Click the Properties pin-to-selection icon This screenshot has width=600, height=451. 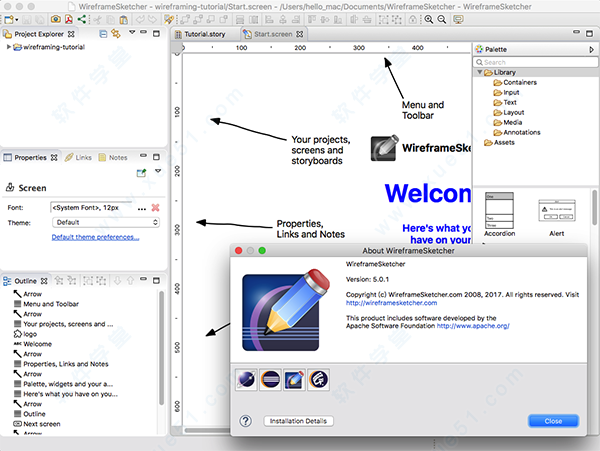[x=141, y=173]
